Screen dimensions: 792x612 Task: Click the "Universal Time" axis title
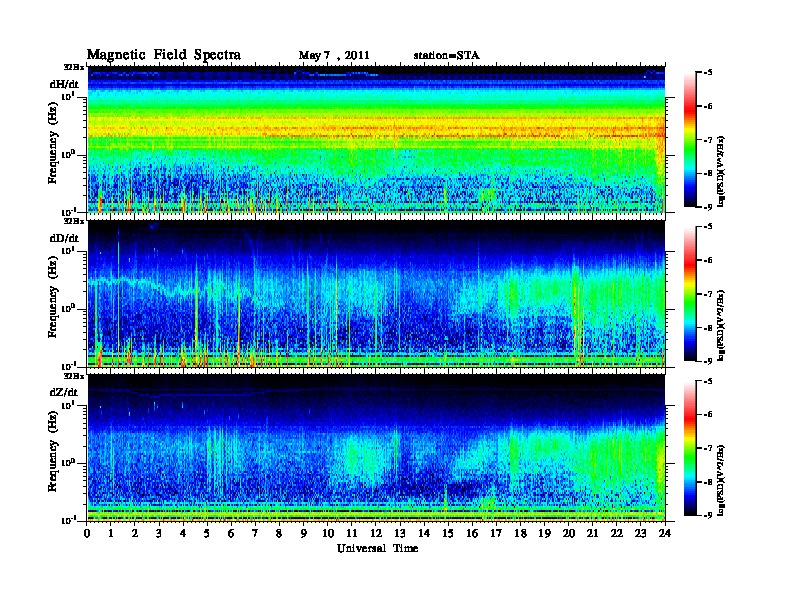point(377,548)
